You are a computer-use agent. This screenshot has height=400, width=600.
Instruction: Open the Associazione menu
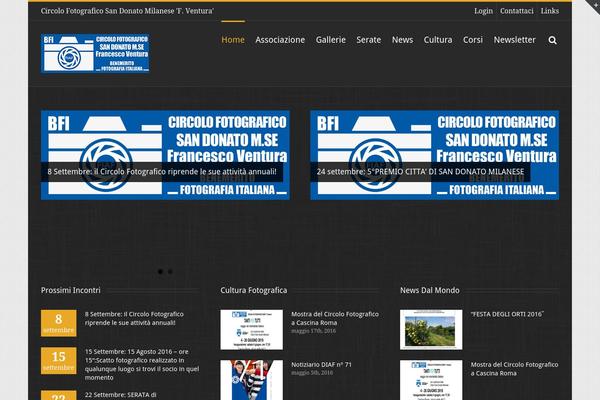coord(280,40)
